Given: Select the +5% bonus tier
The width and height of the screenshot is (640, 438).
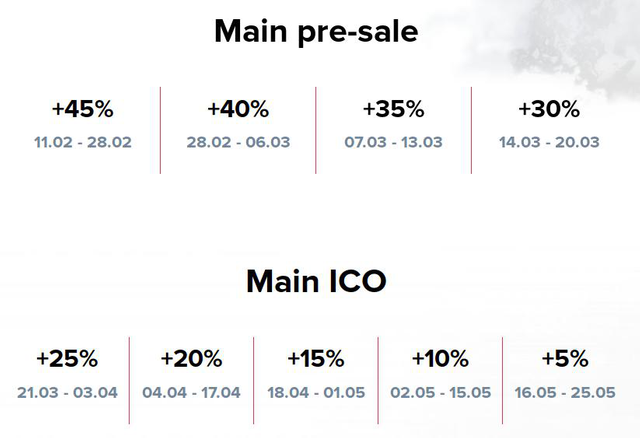Looking at the screenshot, I should (x=565, y=359).
